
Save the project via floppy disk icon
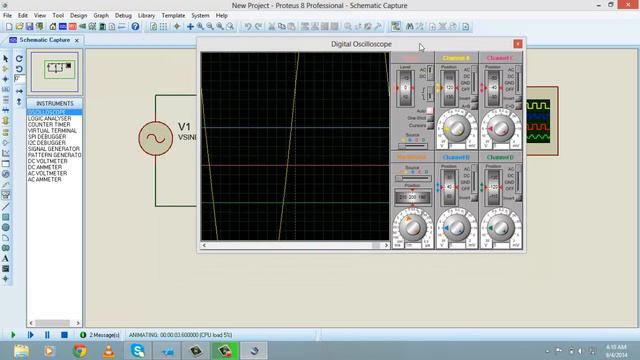click(x=29, y=27)
